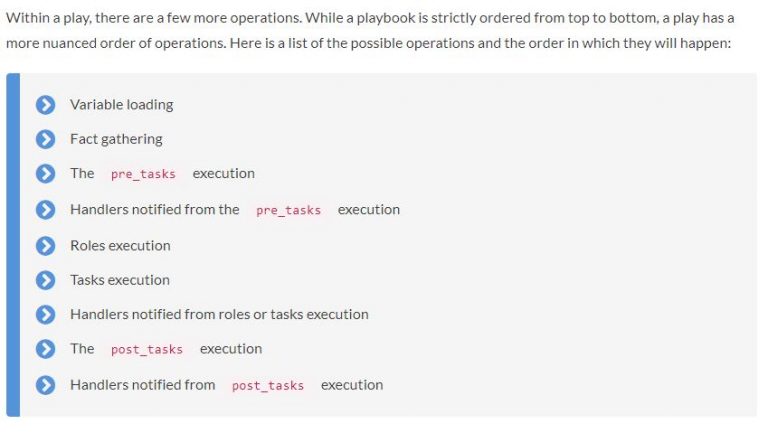This screenshot has width=768, height=433.
Task: Click the post_tasks code in 'The post_tasks execution'
Action: pos(147,349)
